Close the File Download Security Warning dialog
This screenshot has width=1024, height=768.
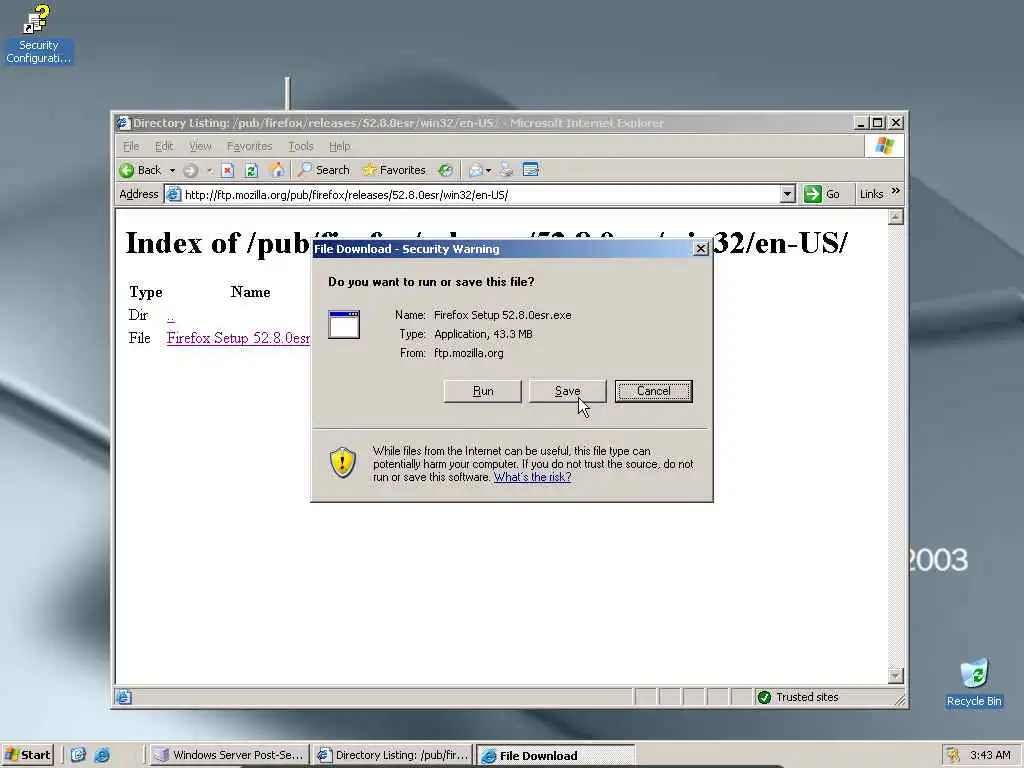pos(701,249)
